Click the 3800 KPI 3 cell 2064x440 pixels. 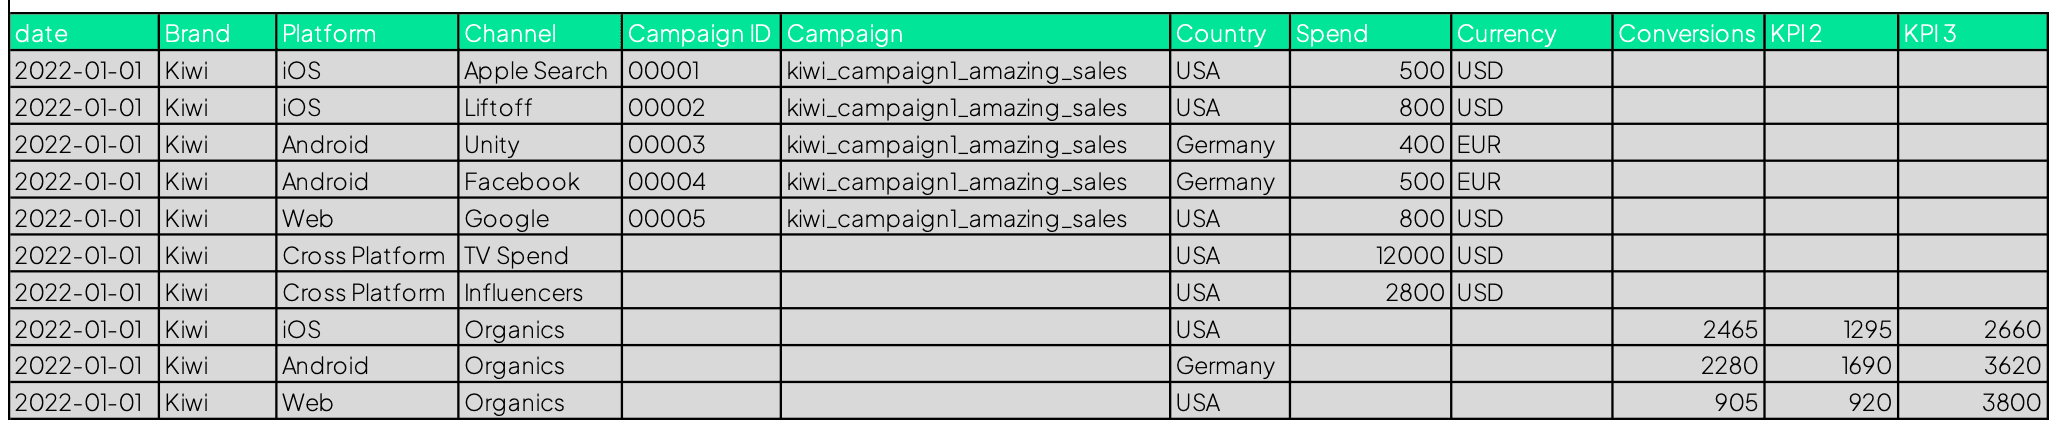[x=1972, y=403]
